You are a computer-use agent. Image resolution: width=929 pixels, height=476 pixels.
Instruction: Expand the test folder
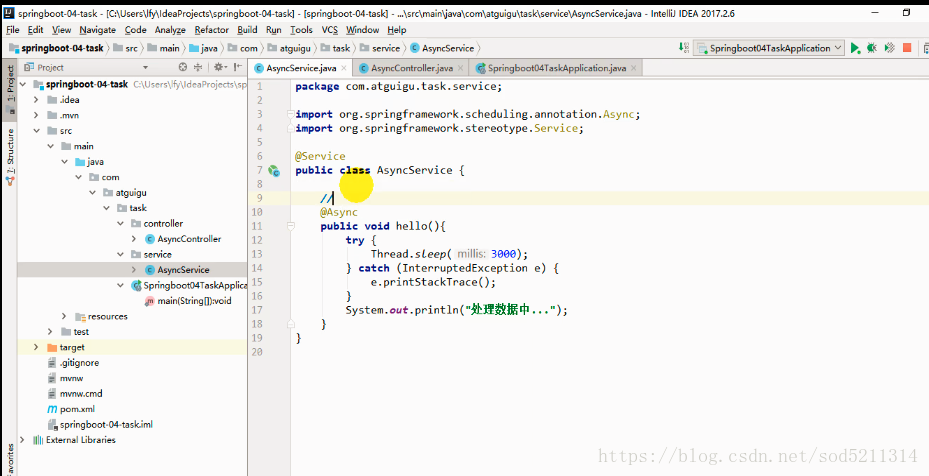tap(50, 332)
